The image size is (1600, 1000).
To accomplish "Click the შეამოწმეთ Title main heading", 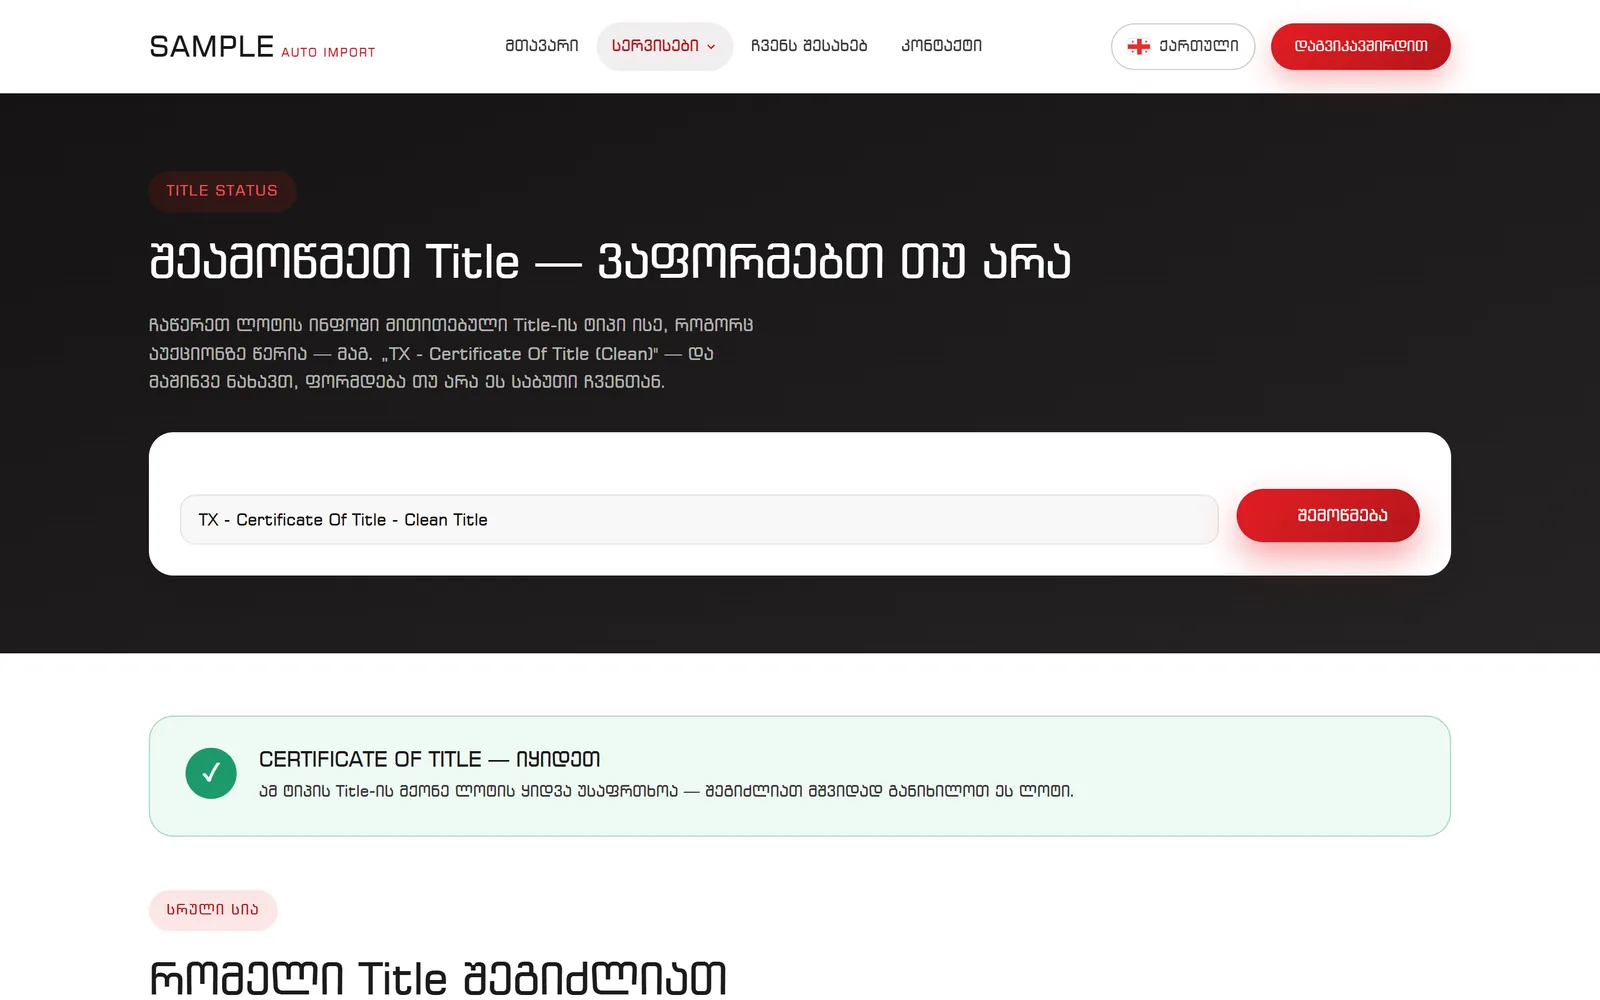I will 610,262.
